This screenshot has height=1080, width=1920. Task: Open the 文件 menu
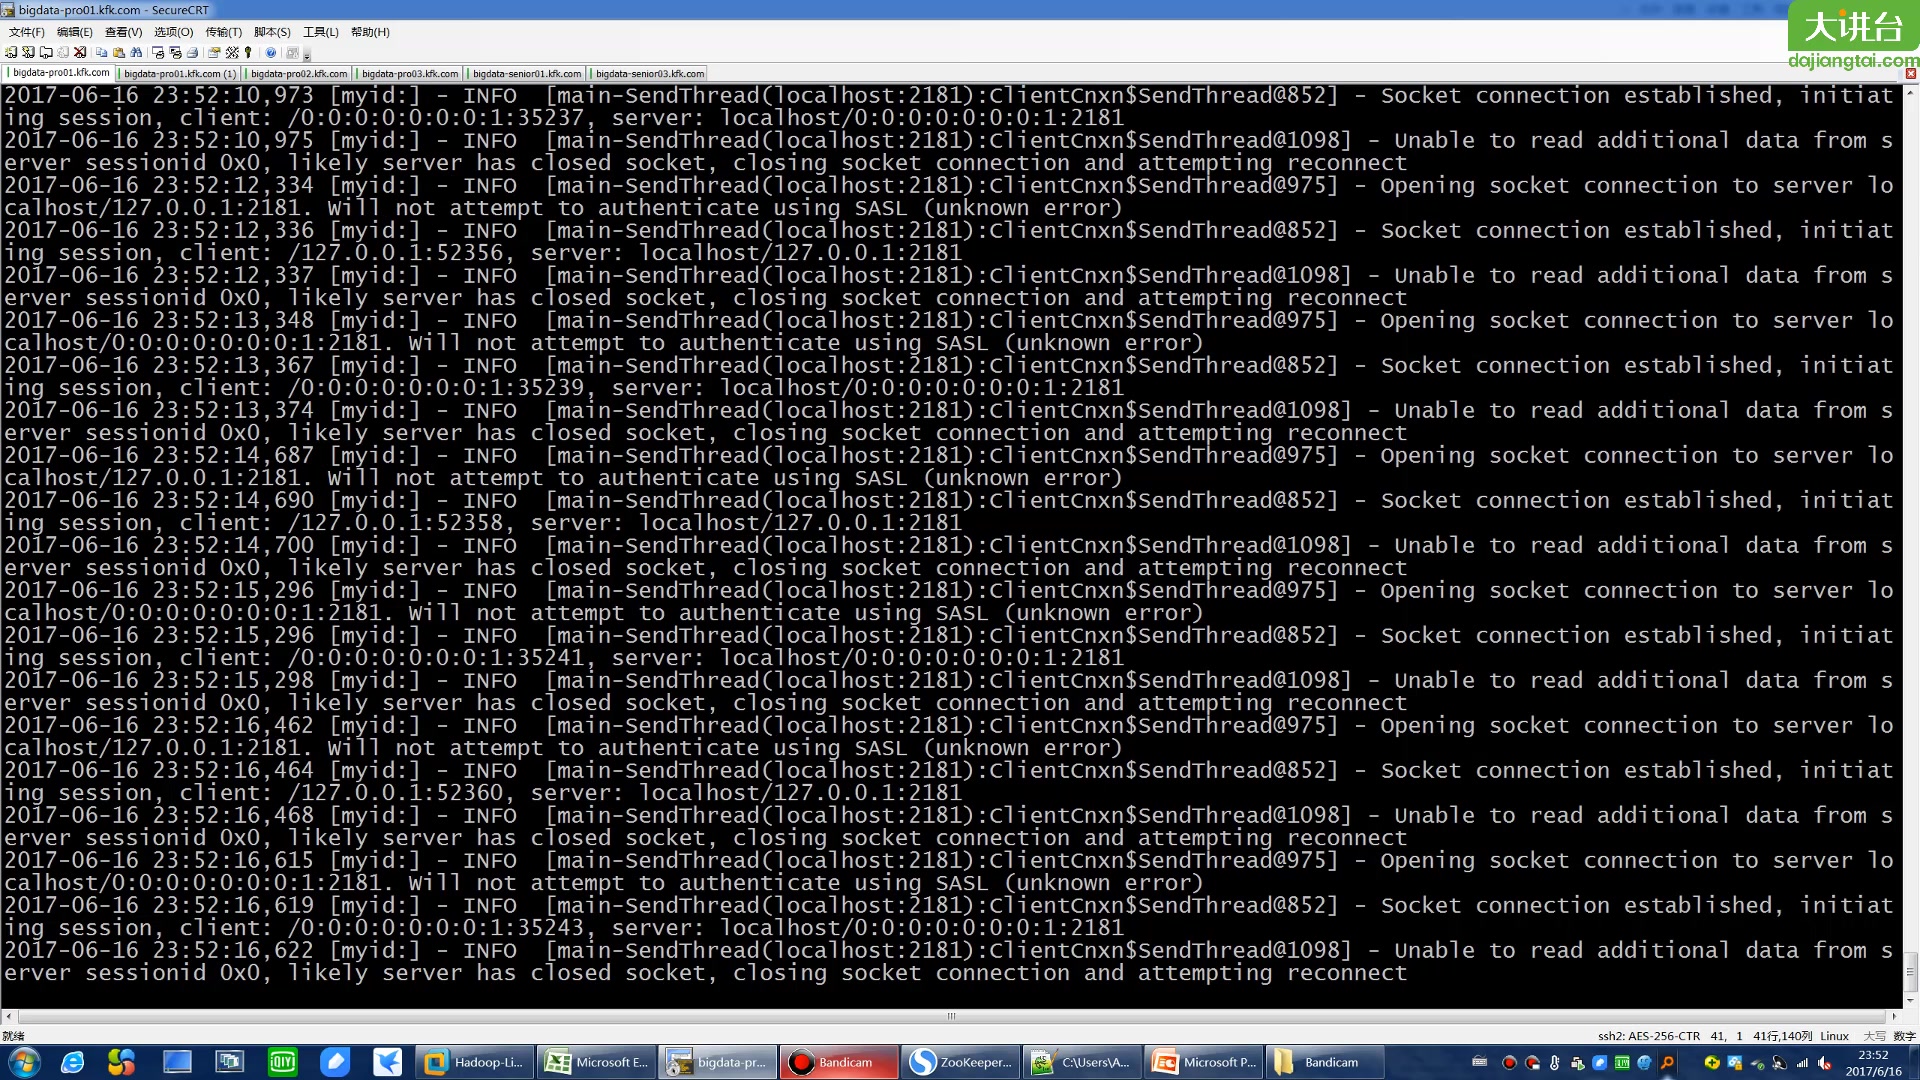point(24,30)
